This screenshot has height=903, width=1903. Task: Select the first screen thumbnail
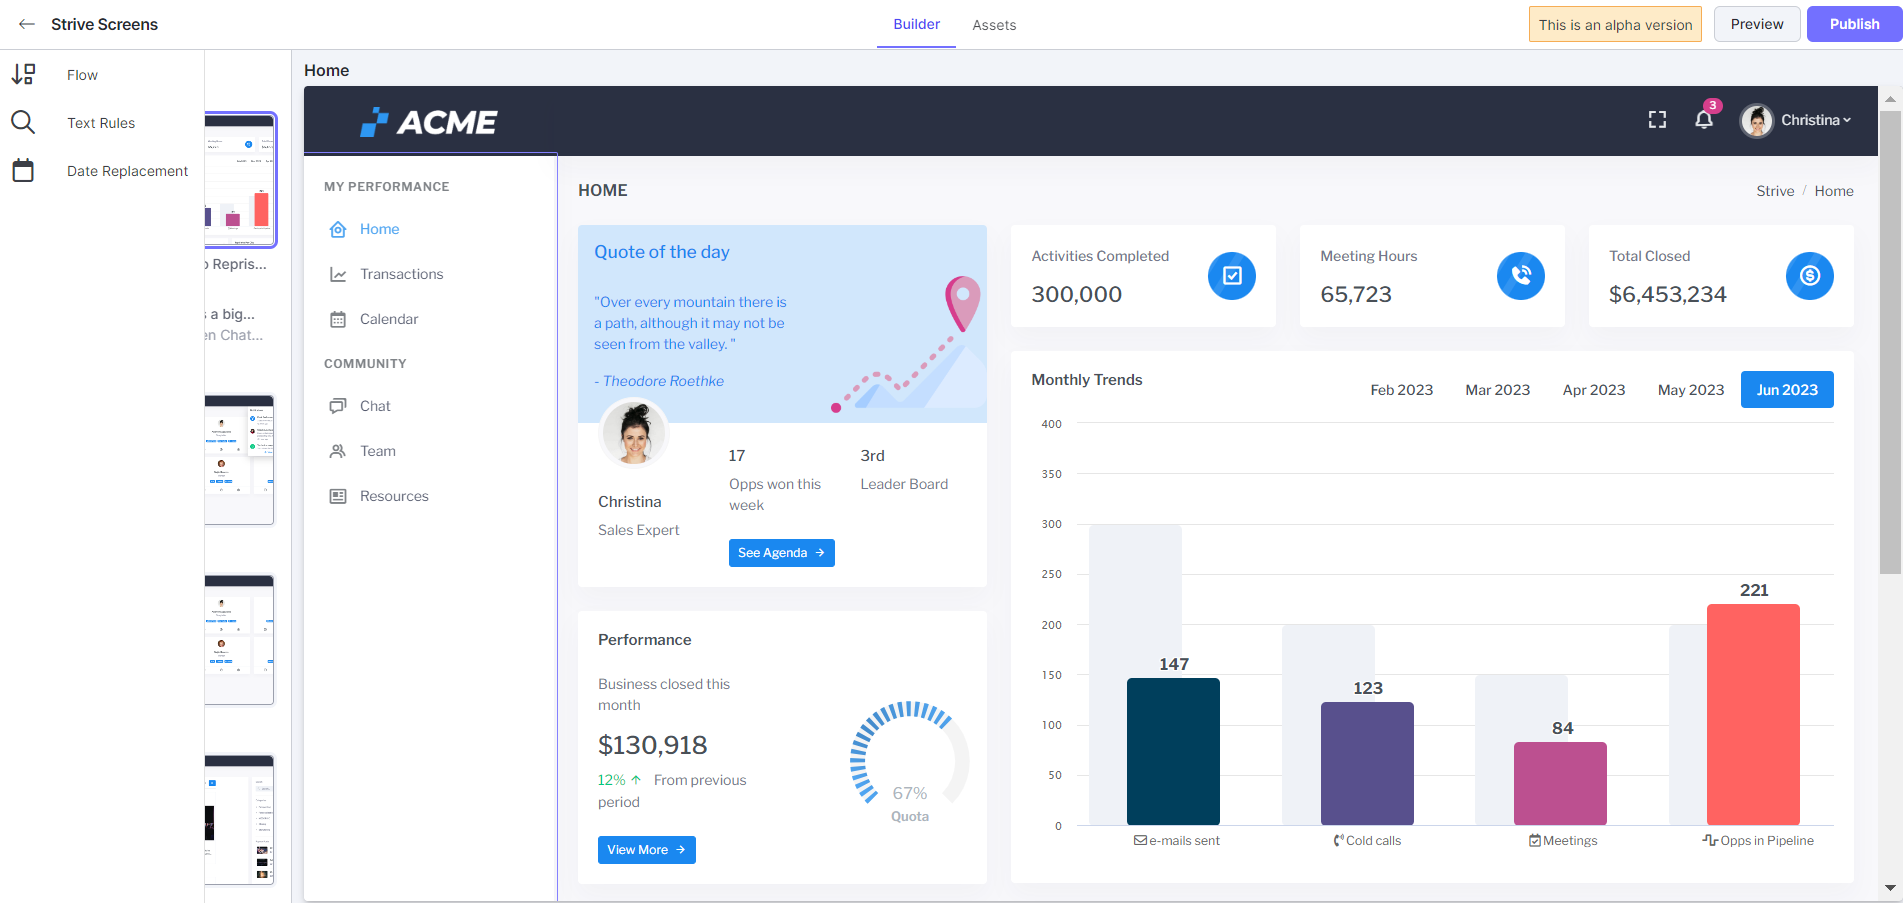coord(240,180)
